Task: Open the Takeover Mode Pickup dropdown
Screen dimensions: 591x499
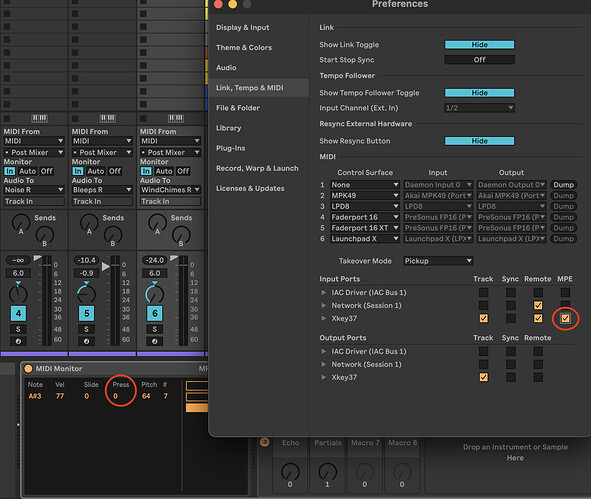Action: (438, 261)
